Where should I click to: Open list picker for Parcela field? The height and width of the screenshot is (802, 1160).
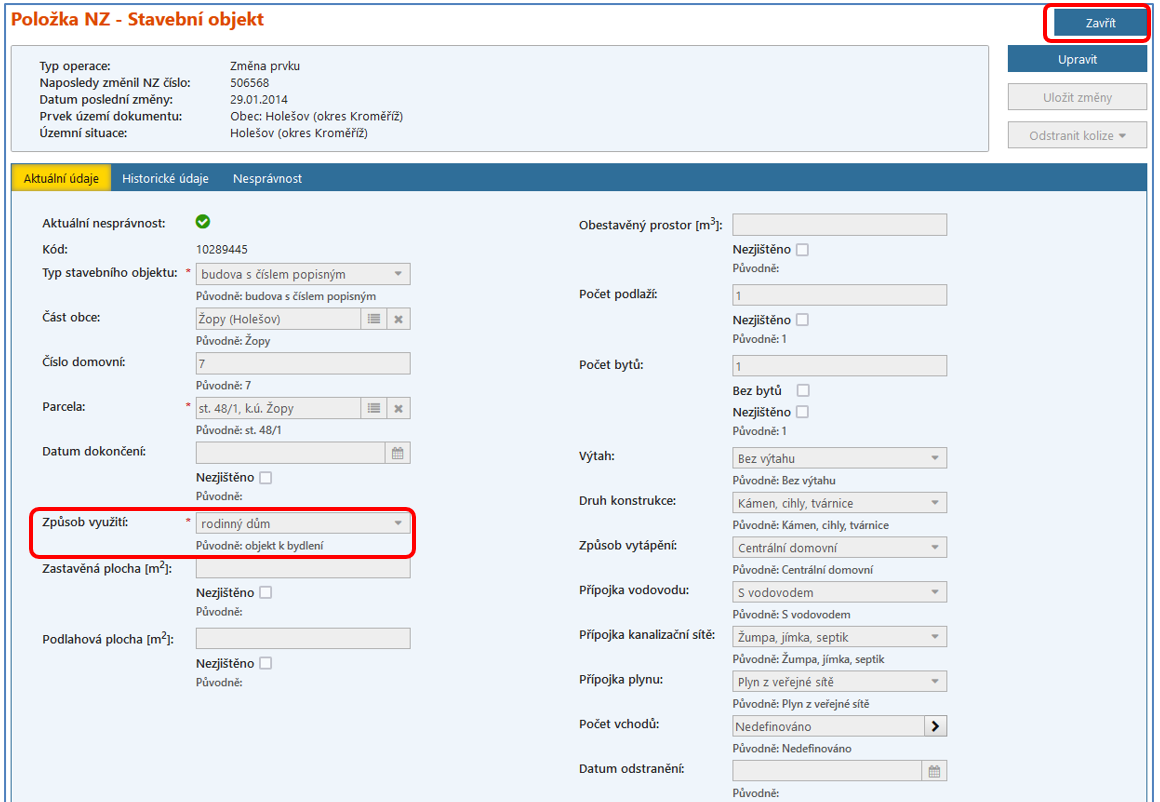374,408
